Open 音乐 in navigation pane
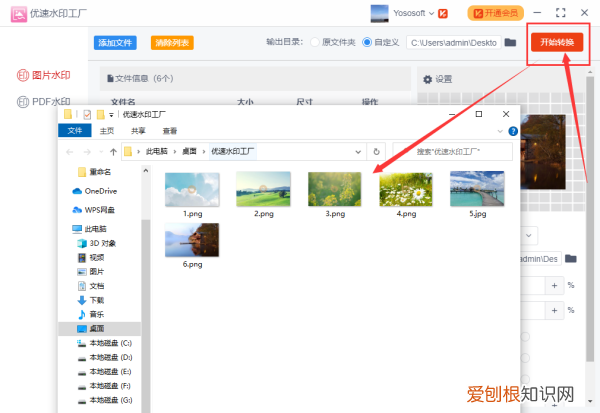This screenshot has height=413, width=600. 91,314
